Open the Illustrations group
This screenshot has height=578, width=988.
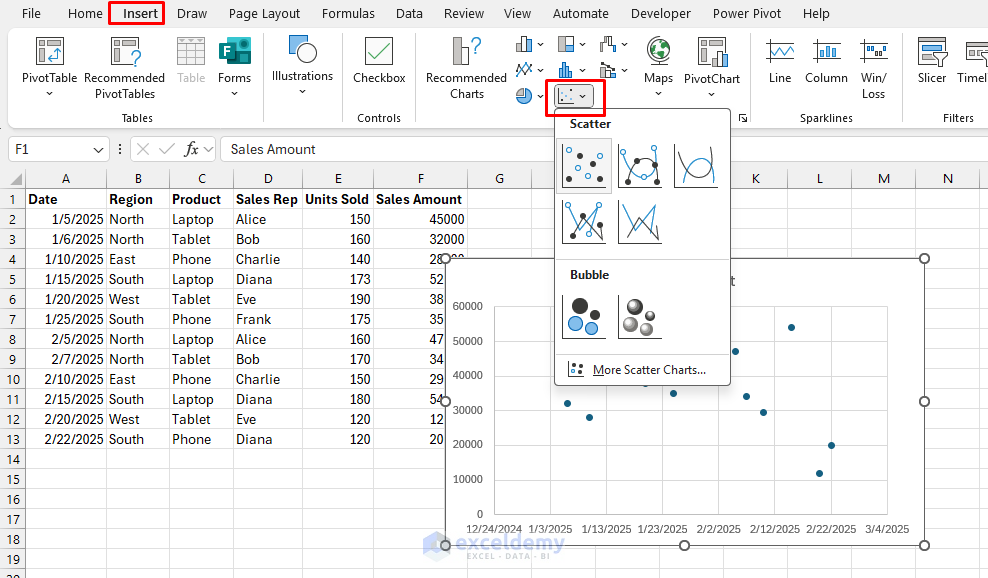pos(302,66)
